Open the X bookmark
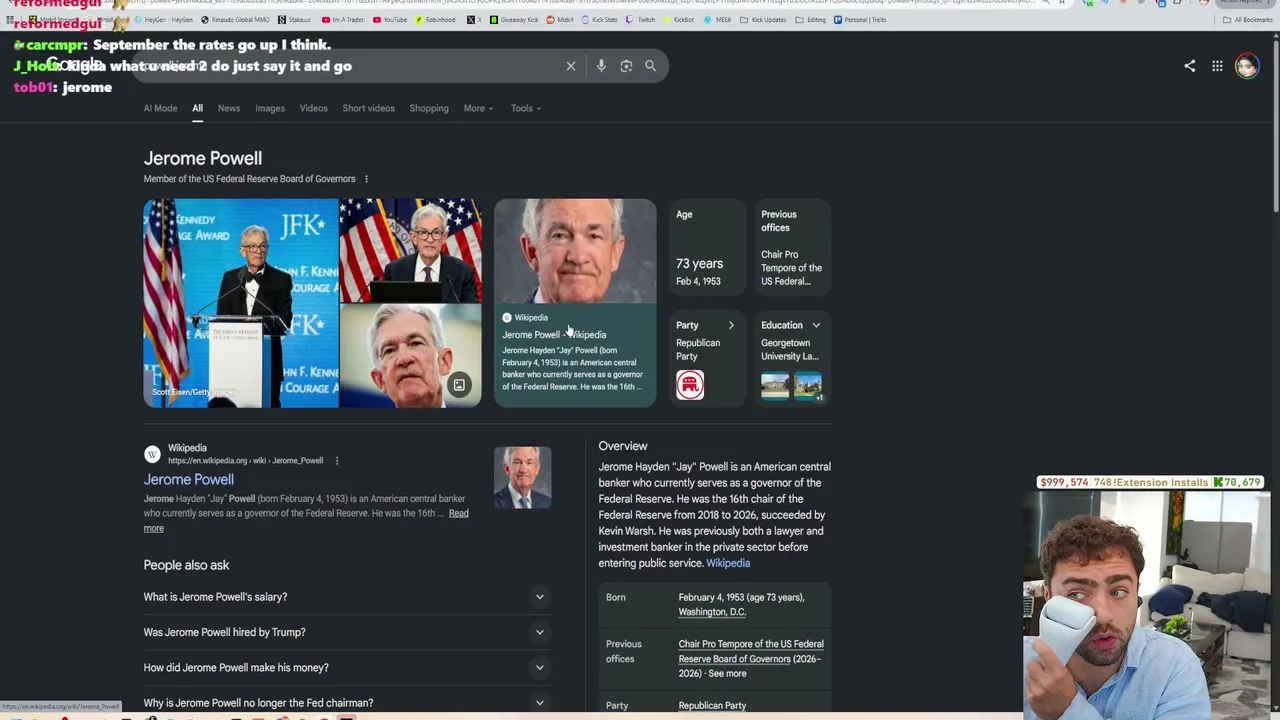 click(473, 20)
